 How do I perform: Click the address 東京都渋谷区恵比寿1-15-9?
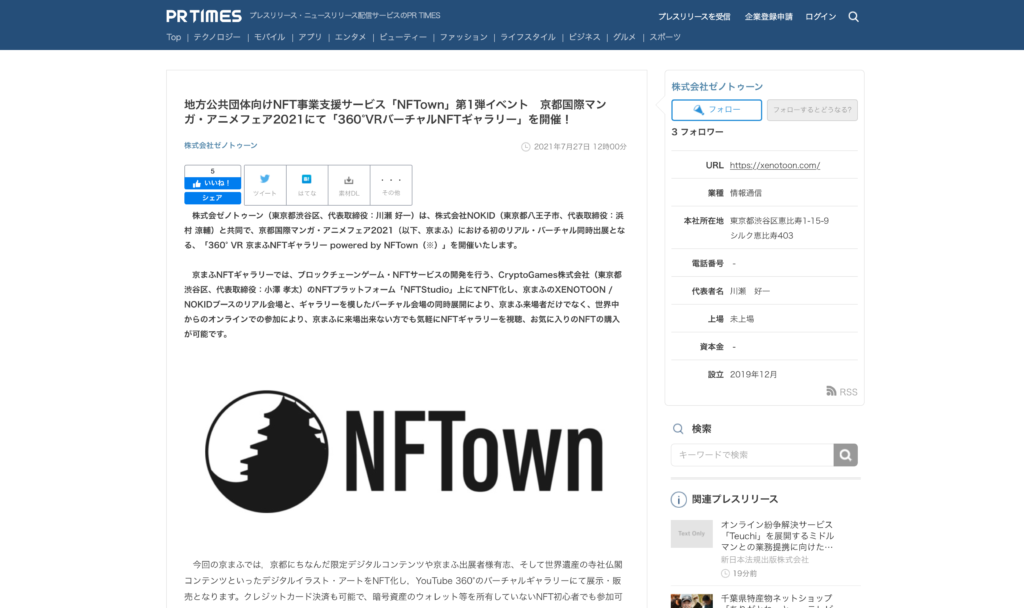coord(779,221)
